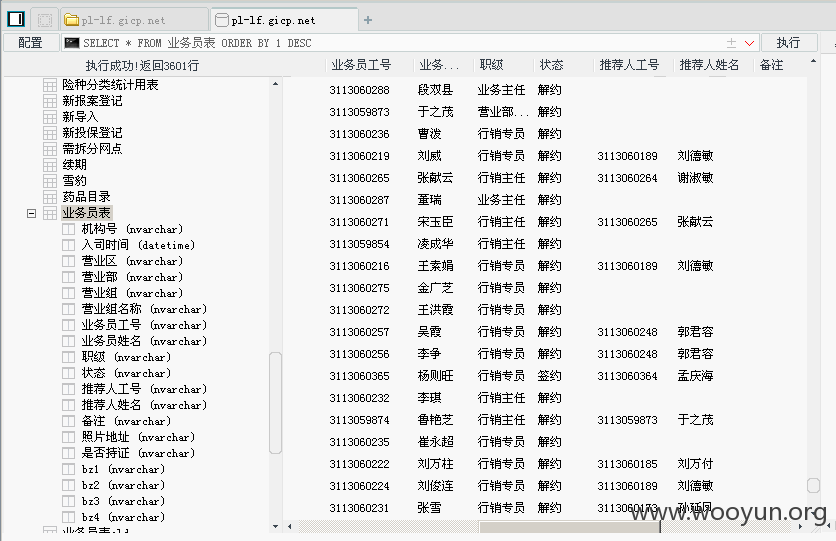Click the column icon beside 业务员姓名
This screenshot has width=836, height=541.
[x=68, y=341]
